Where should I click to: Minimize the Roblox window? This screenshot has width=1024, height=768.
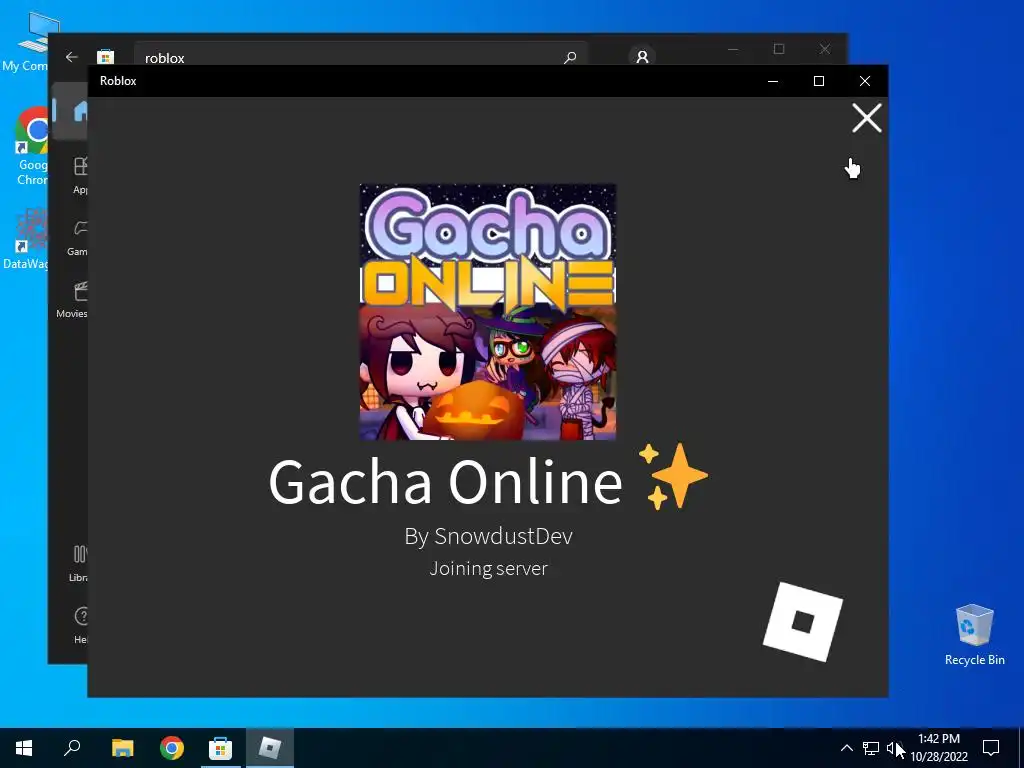pos(773,81)
